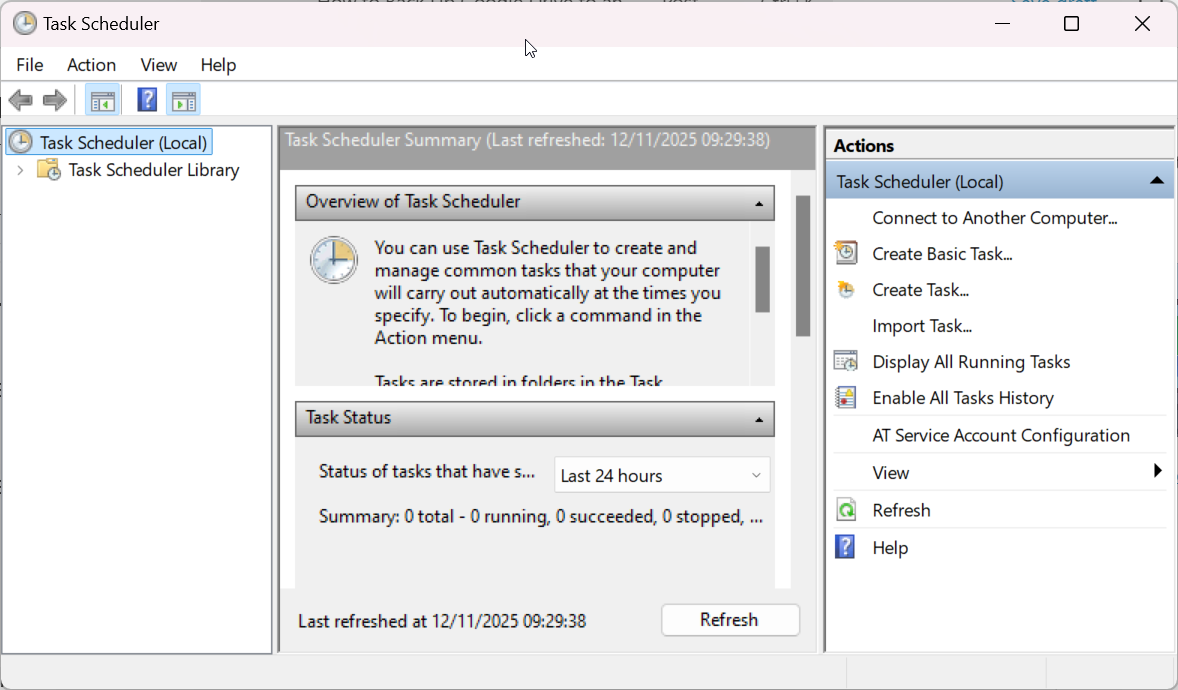This screenshot has height=690, width=1178.
Task: Expand the View submenu arrow in Actions
Action: (x=1158, y=471)
